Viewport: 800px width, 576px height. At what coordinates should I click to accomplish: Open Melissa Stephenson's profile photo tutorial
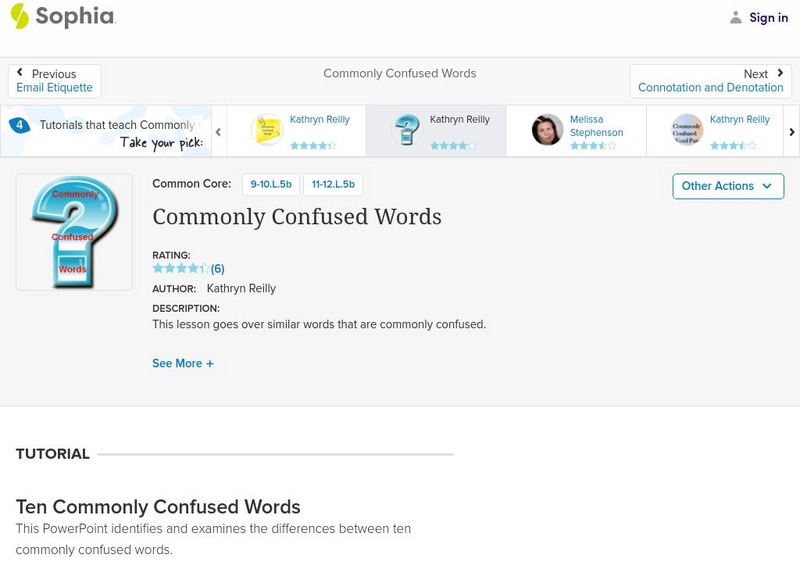pos(548,130)
